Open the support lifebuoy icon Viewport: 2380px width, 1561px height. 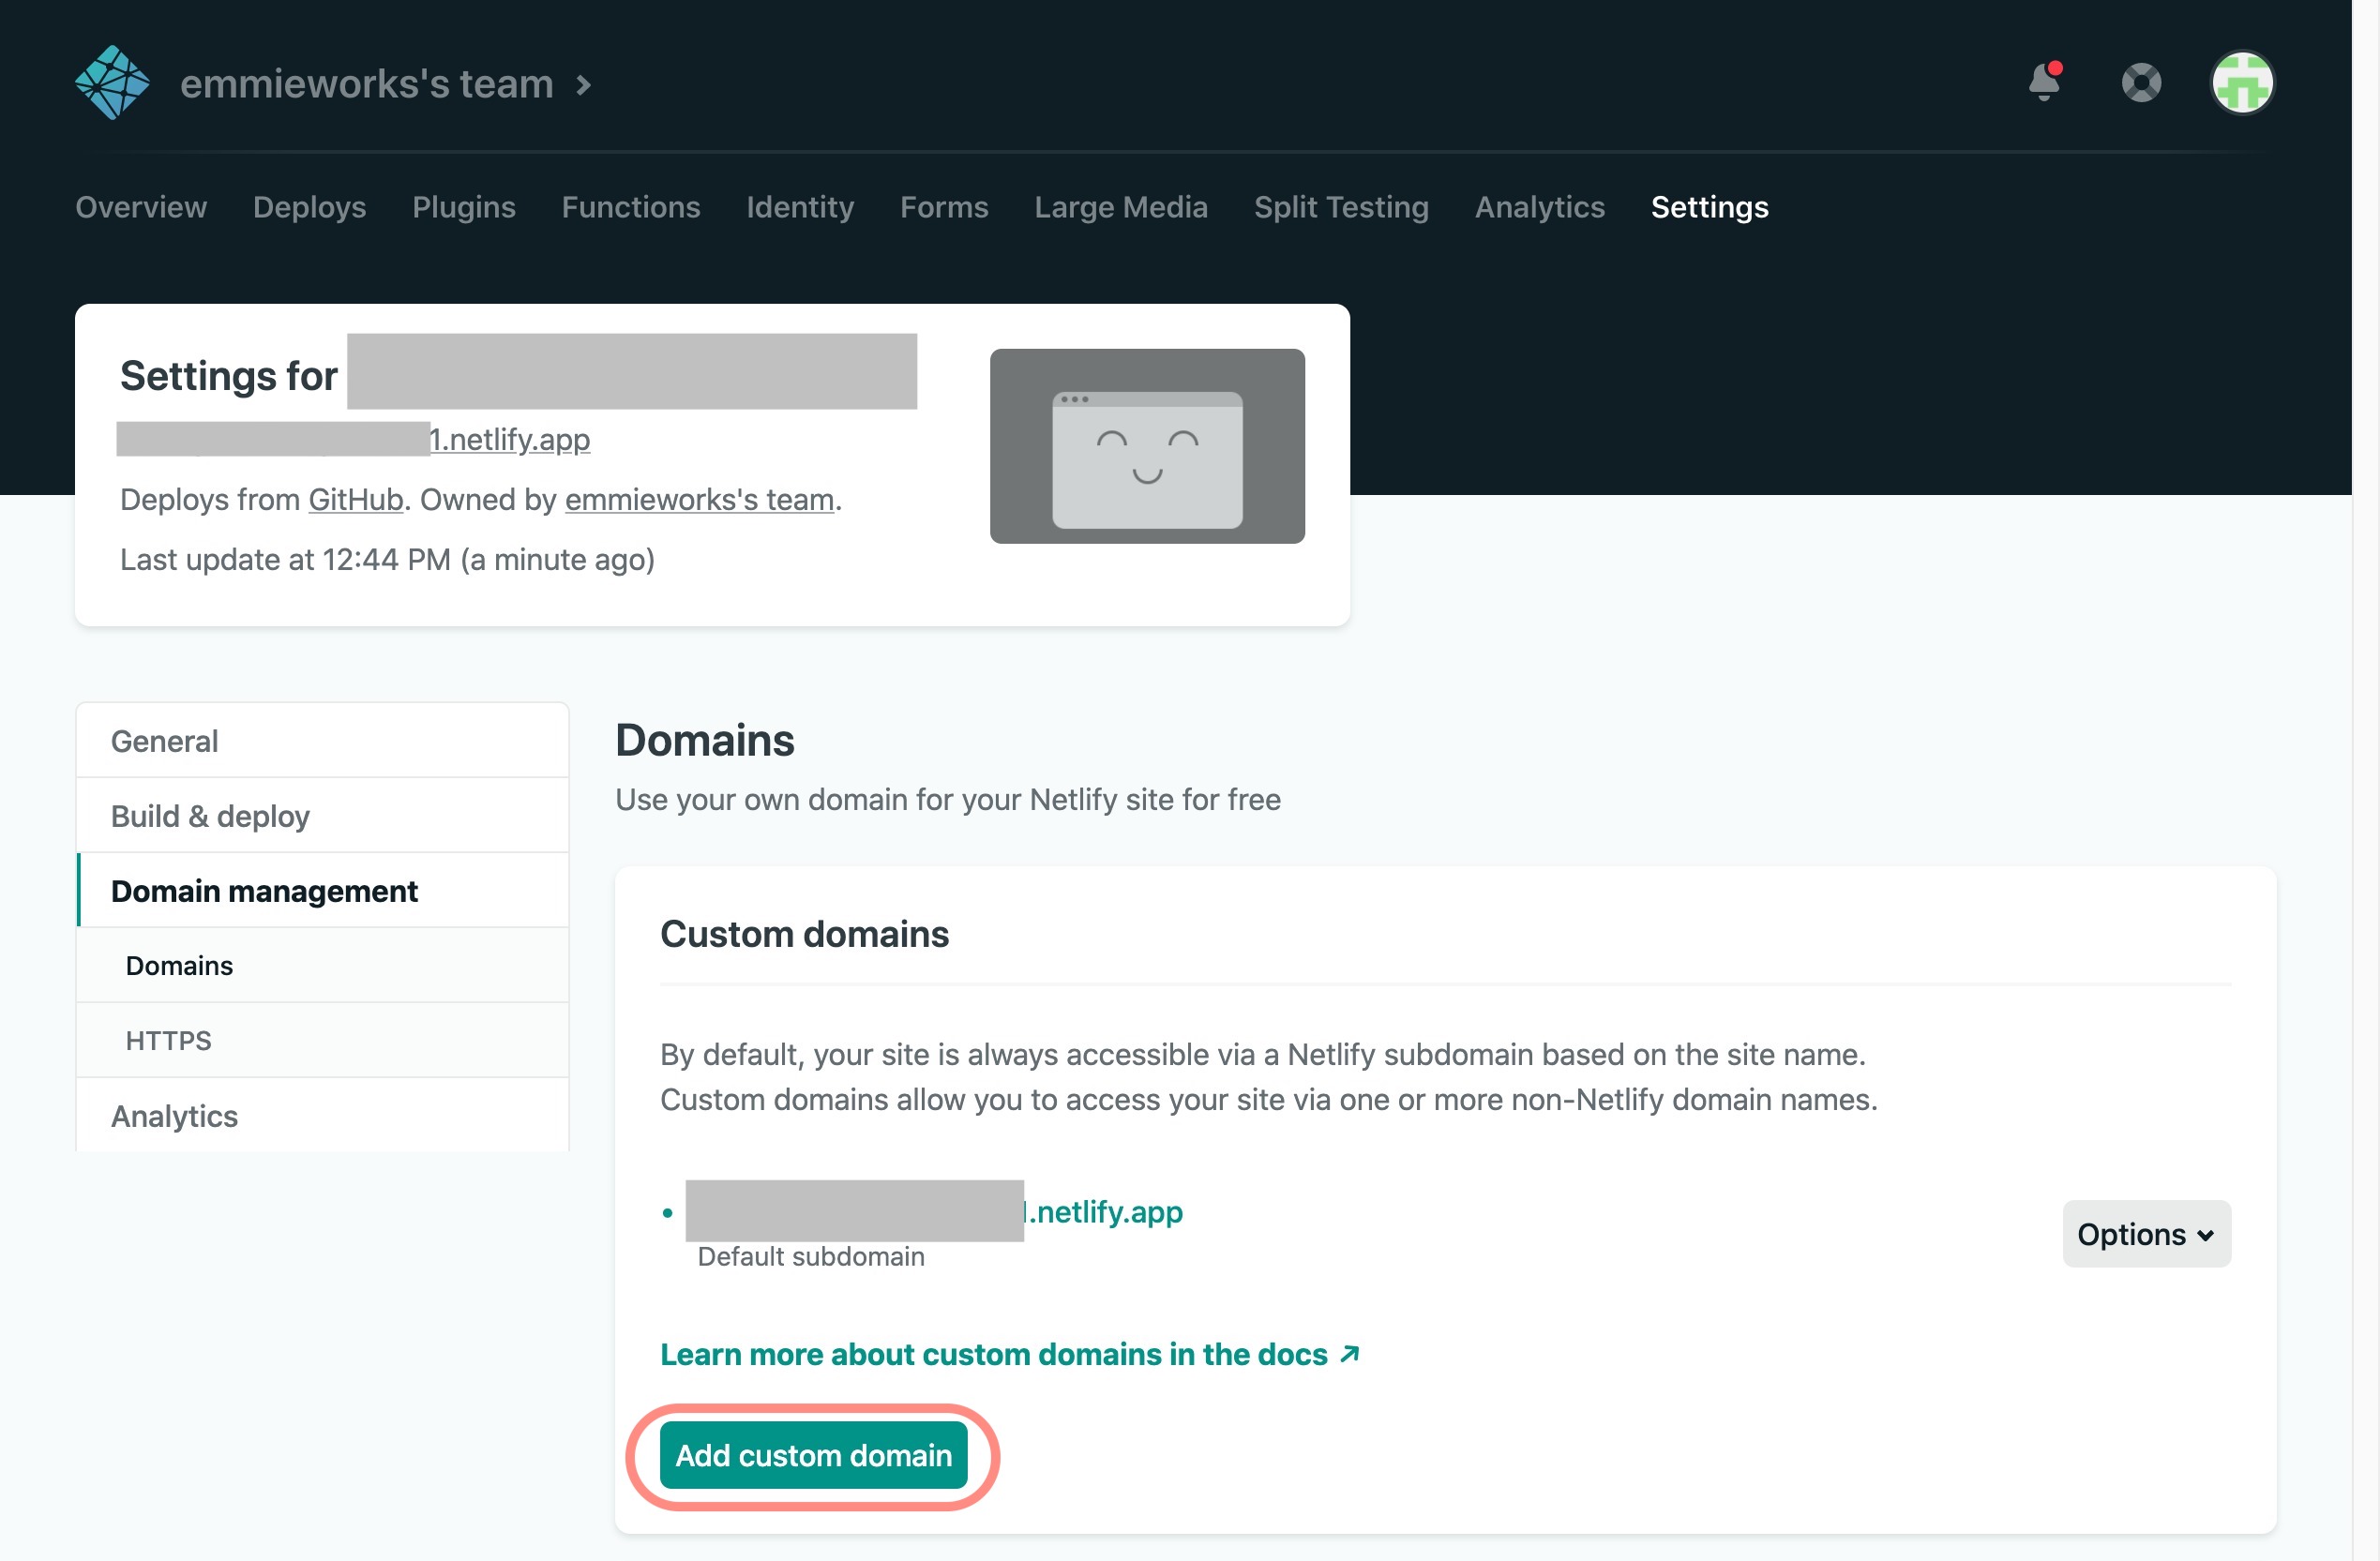2141,83
